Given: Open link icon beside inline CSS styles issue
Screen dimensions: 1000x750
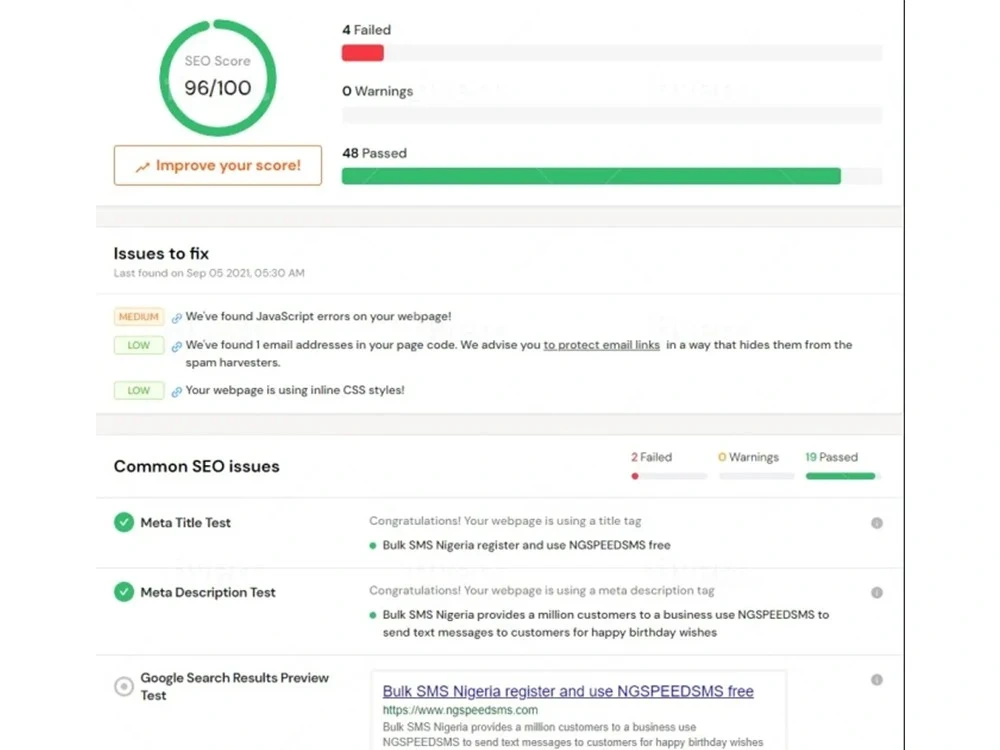Looking at the screenshot, I should [177, 392].
